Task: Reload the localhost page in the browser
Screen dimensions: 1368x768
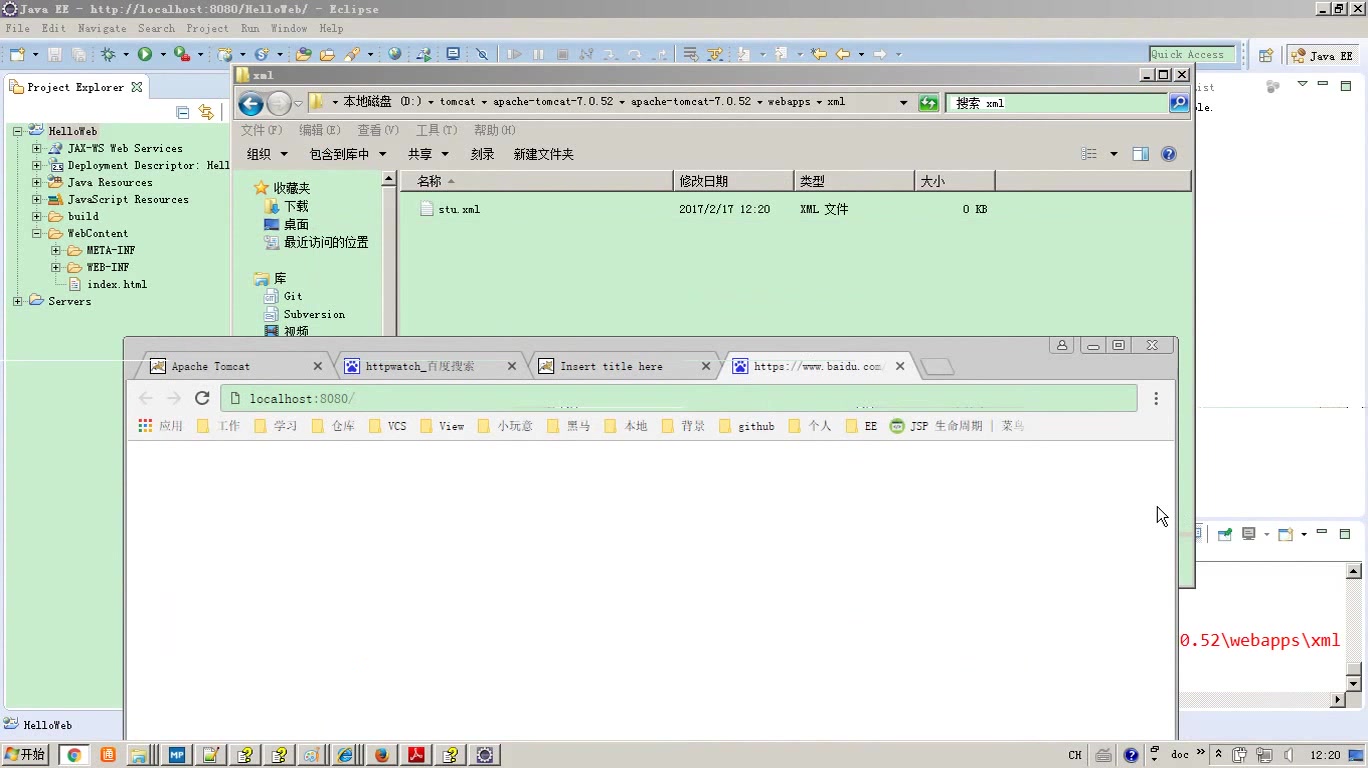Action: 202,397
